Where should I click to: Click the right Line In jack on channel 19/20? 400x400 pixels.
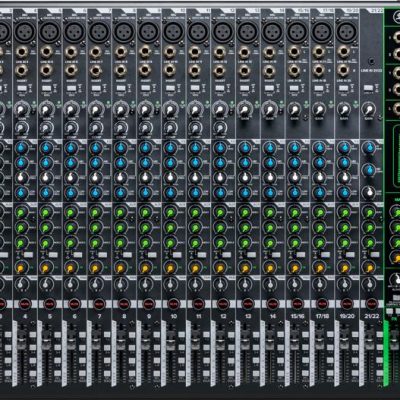[343, 71]
